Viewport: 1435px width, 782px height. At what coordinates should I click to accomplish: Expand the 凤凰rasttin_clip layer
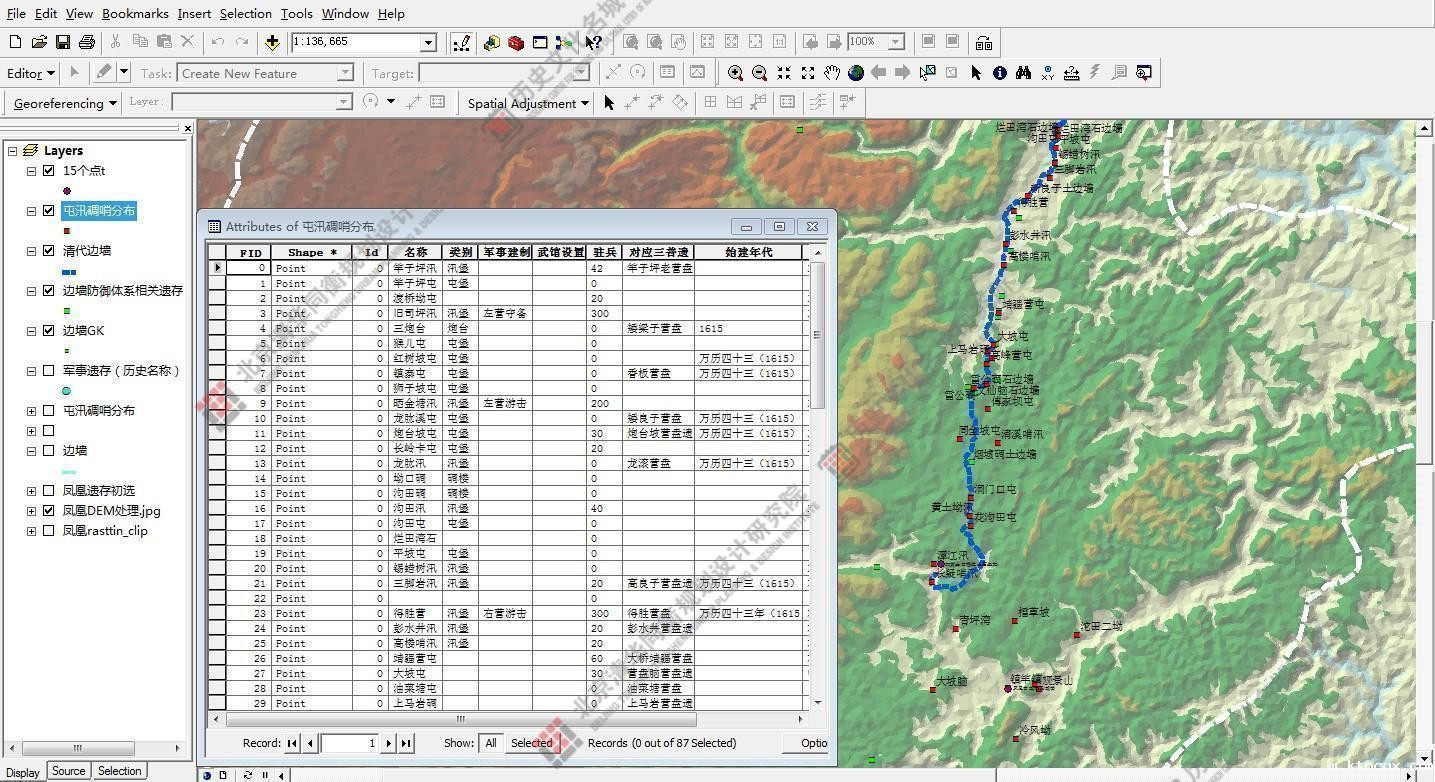tap(31, 531)
